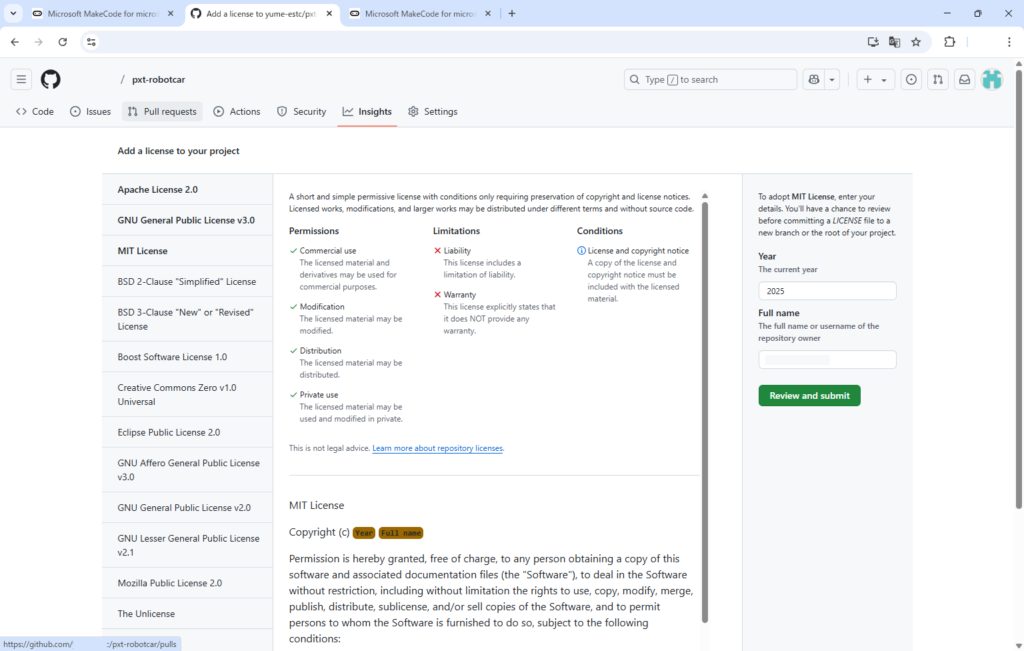Click the translate page icon

(895, 42)
